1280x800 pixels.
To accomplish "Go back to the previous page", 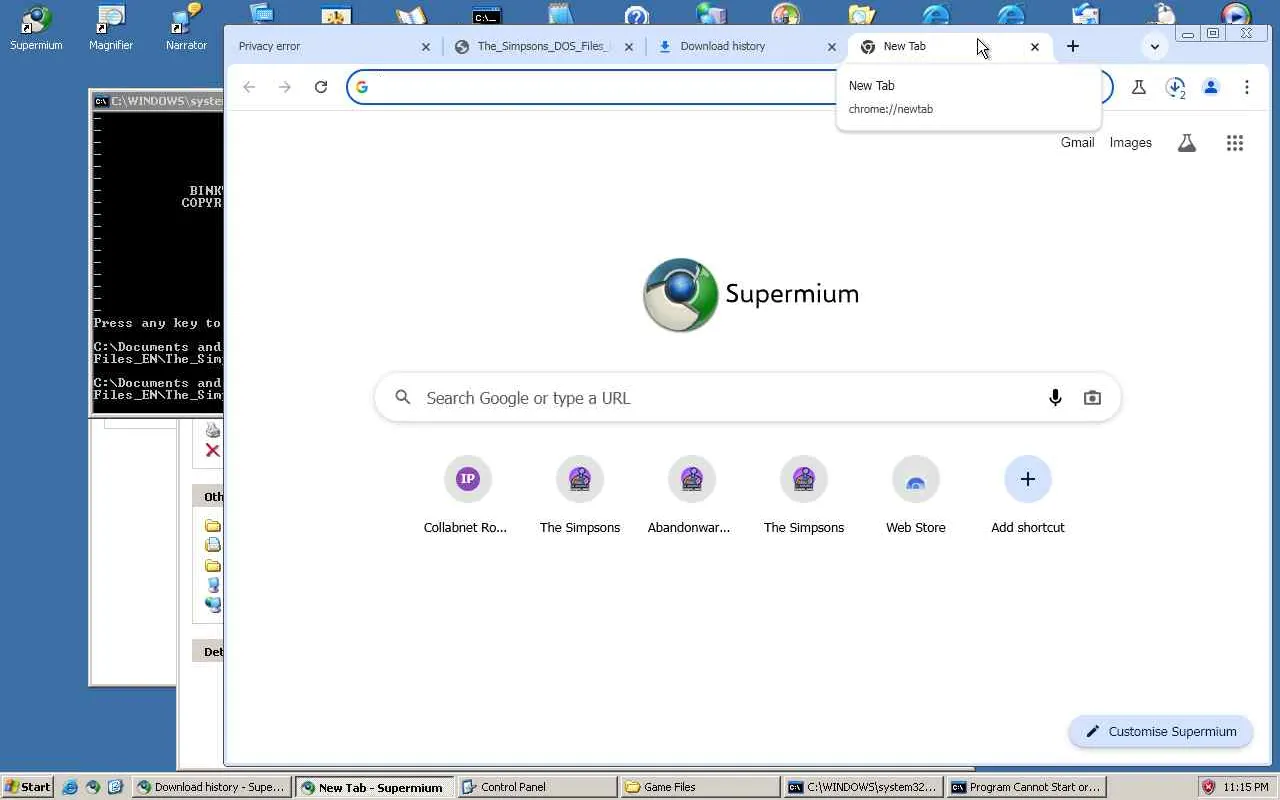I will click(249, 87).
